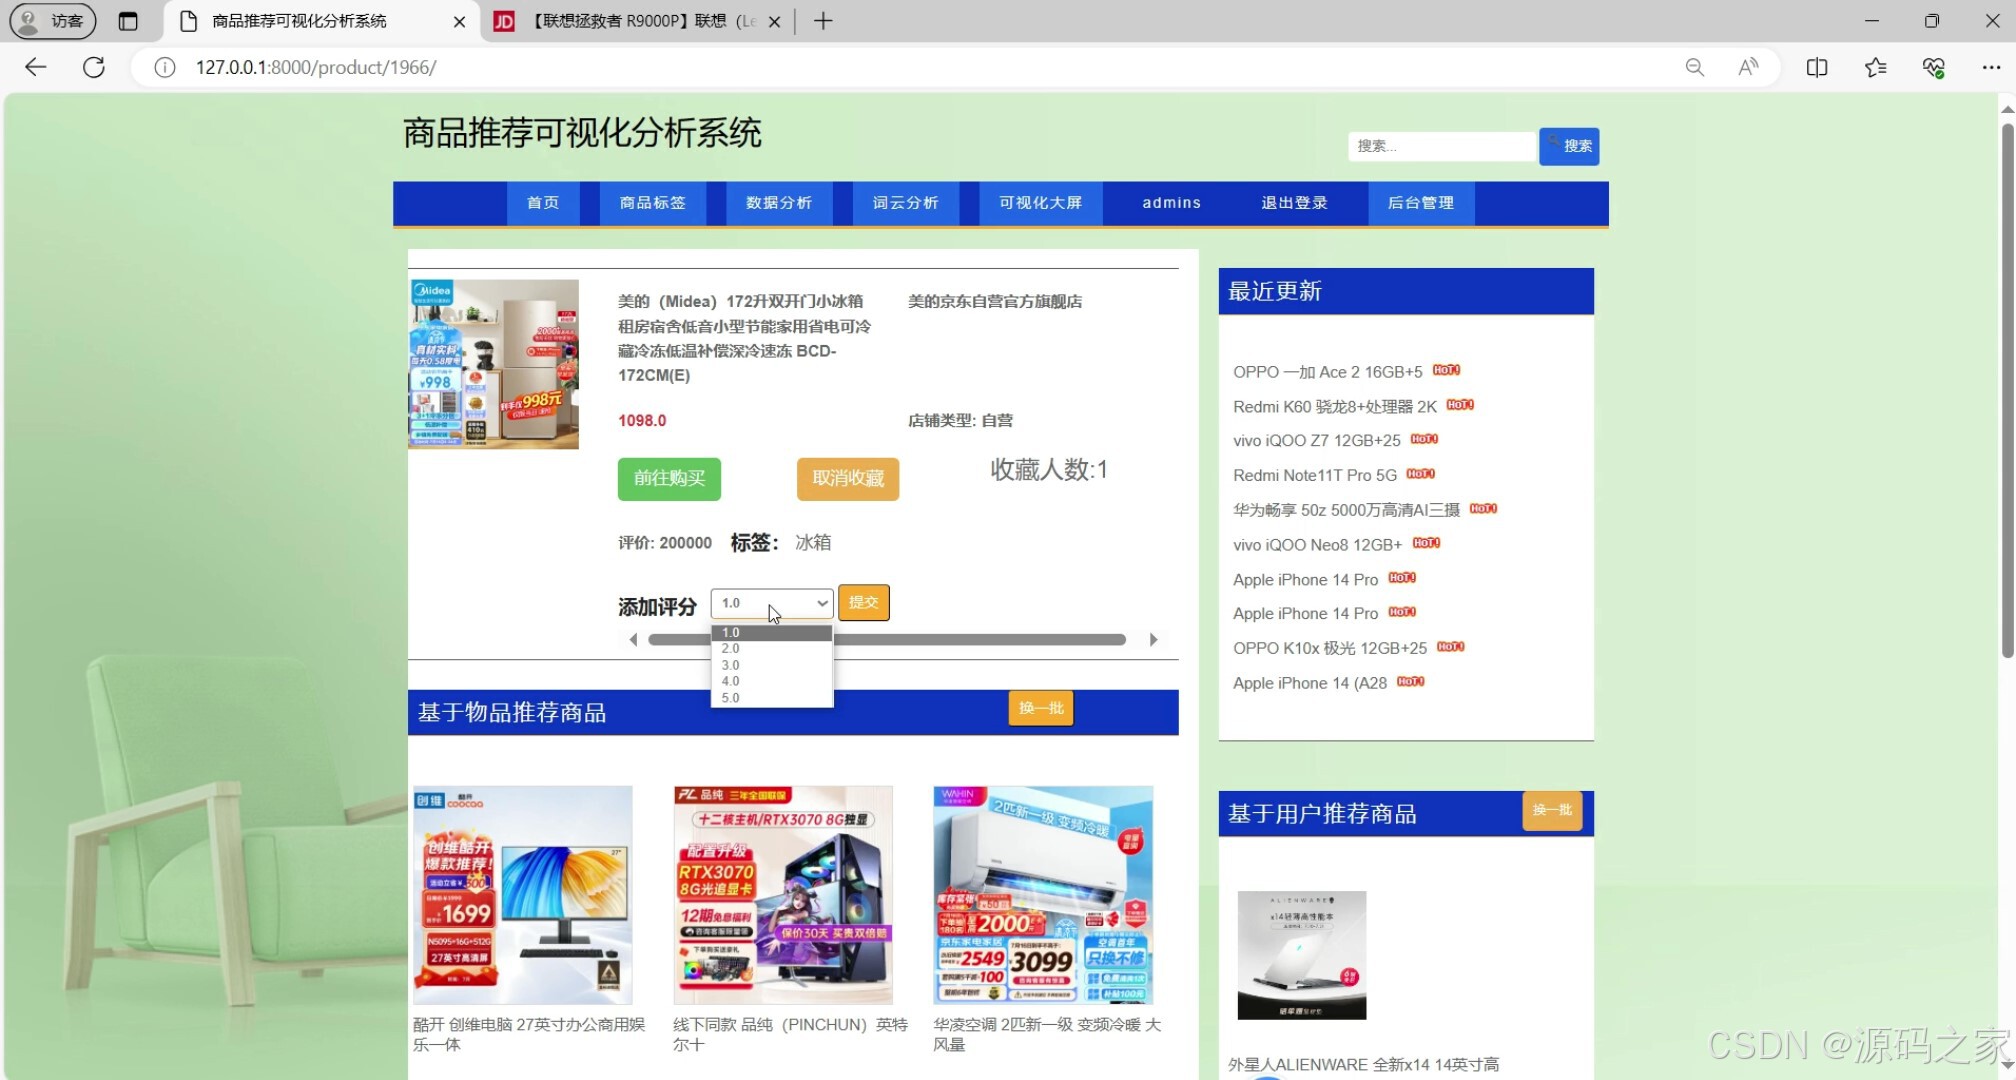Choose rating 4.0 in the list
2016x1080 pixels.
(771, 681)
